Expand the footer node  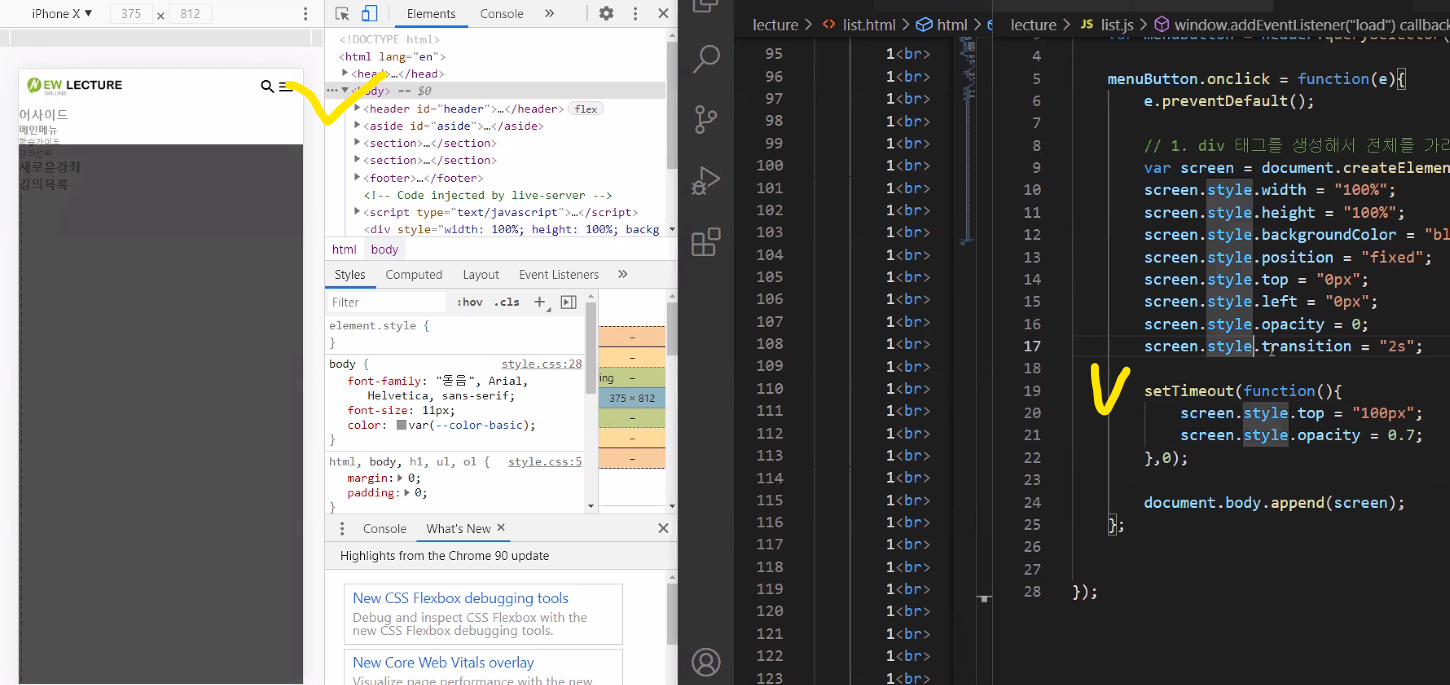pos(358,178)
